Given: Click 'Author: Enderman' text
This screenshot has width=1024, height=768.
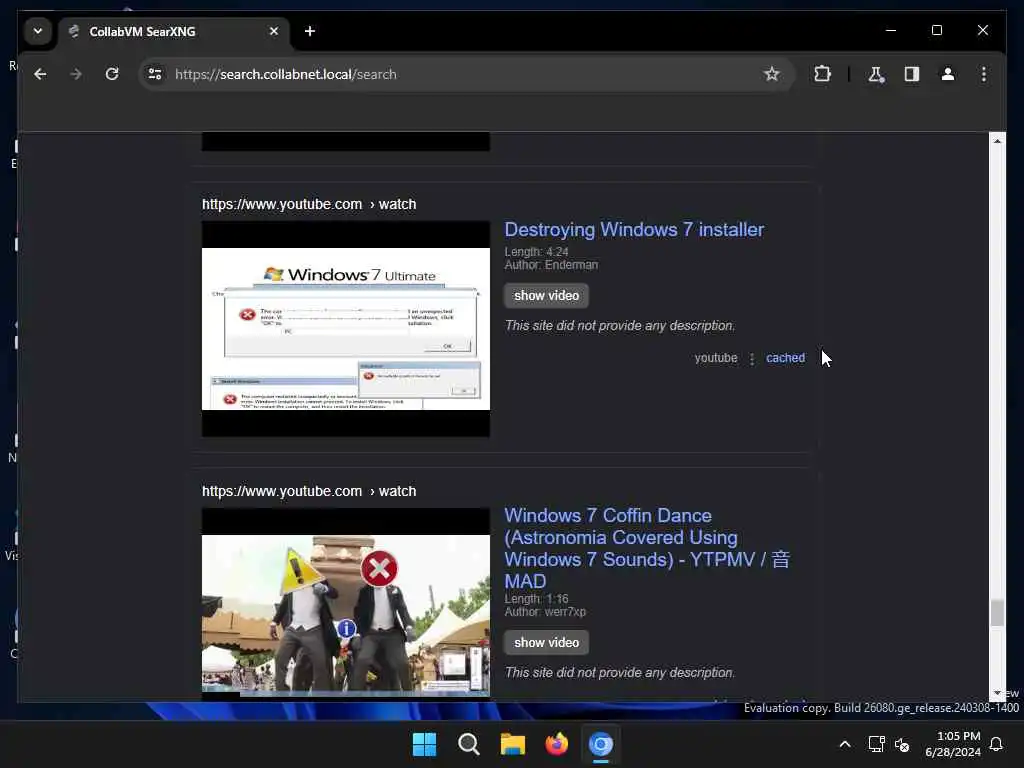Looking at the screenshot, I should click(551, 265).
